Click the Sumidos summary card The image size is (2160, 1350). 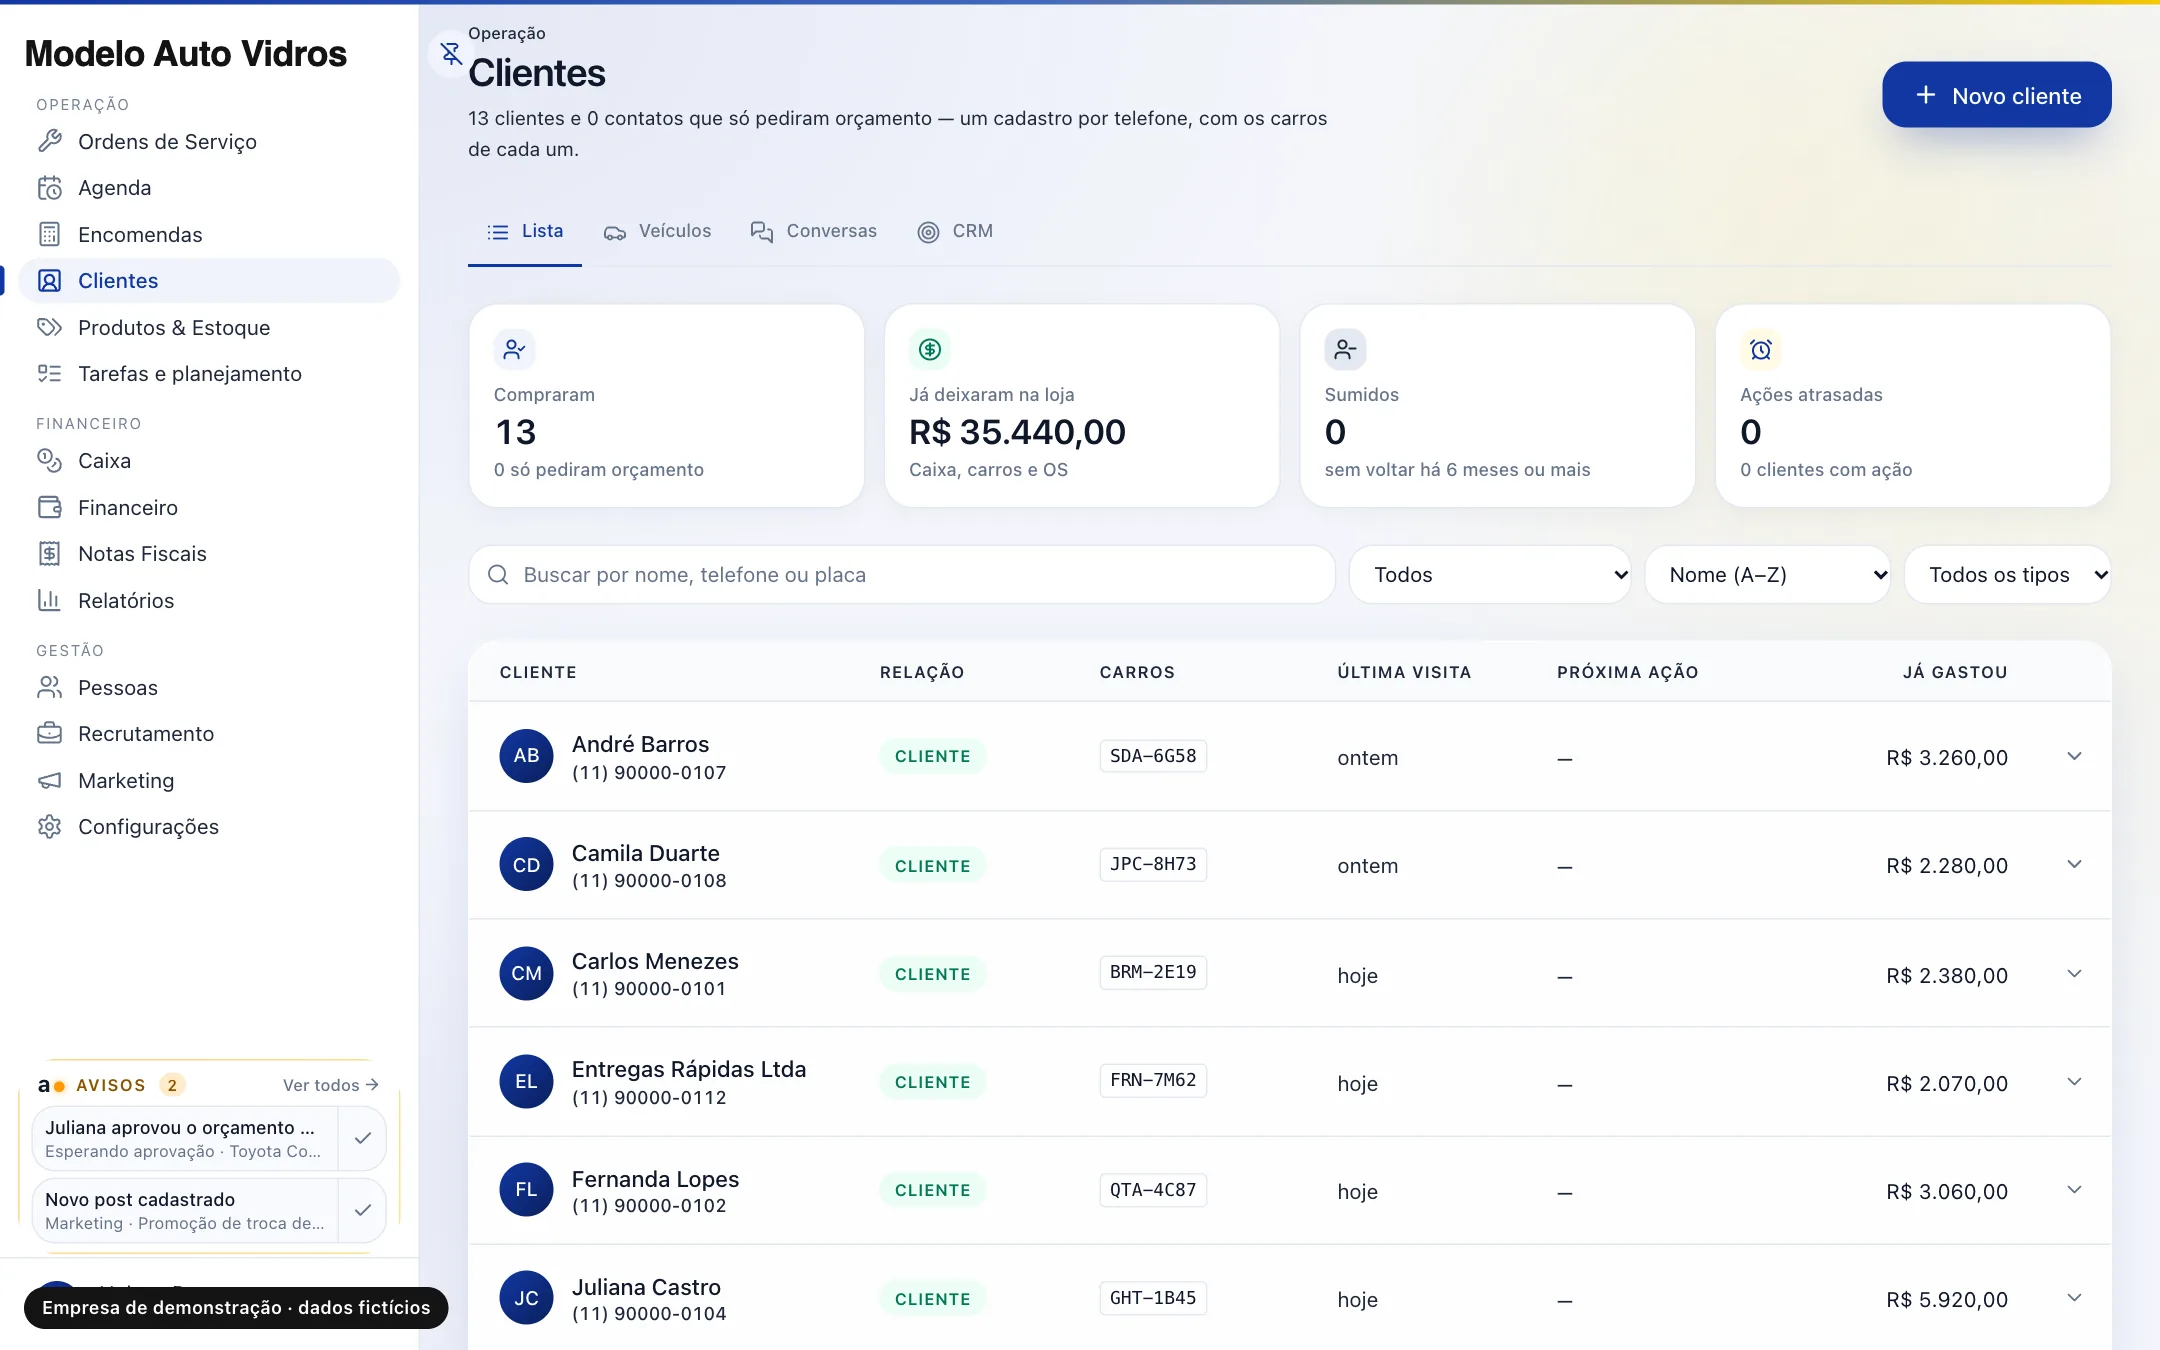1497,406
